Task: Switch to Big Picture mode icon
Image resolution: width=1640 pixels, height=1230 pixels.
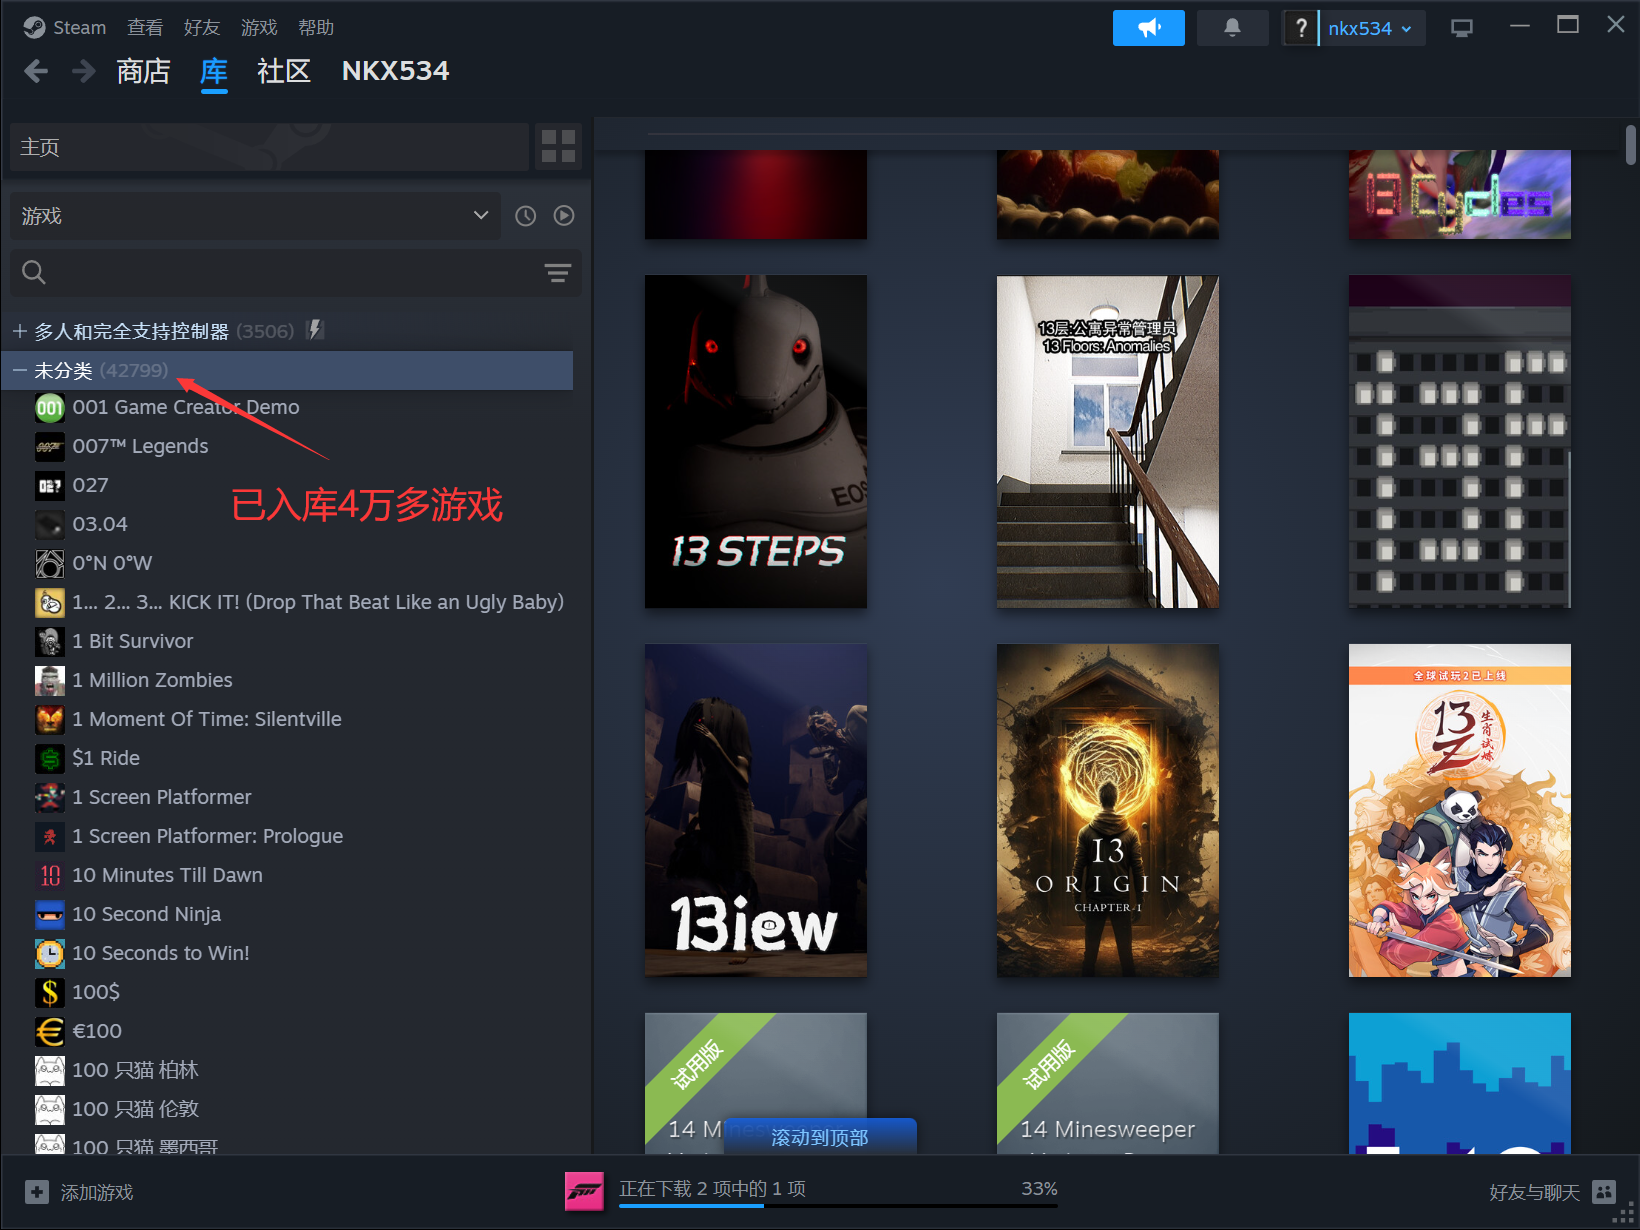Action: coord(1462,28)
